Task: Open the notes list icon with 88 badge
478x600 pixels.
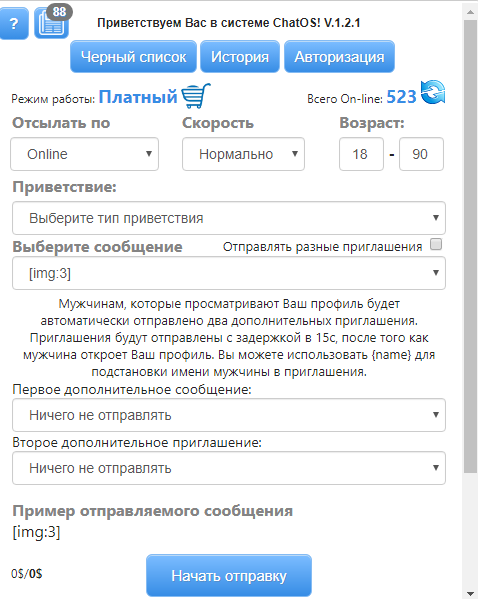Action: pyautogui.click(x=52, y=24)
